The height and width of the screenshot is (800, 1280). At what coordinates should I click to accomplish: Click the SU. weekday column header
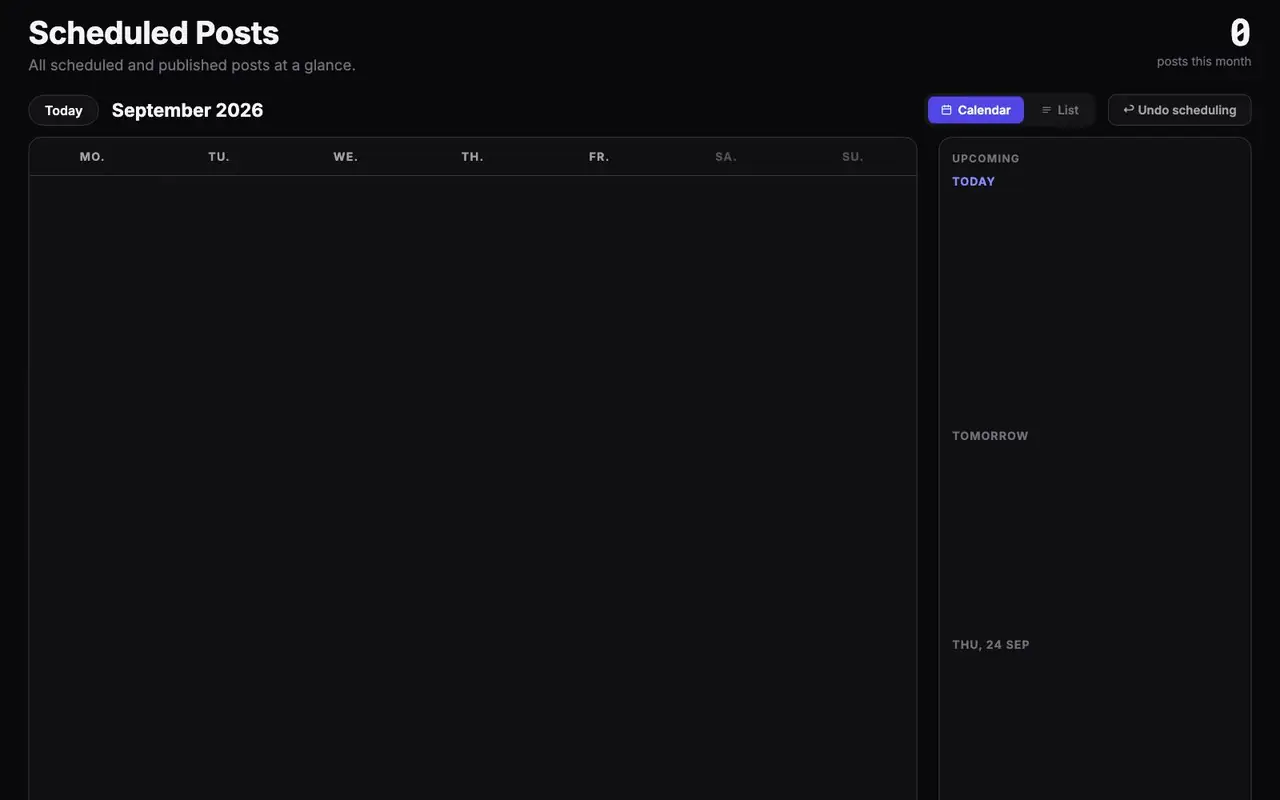(x=853, y=157)
